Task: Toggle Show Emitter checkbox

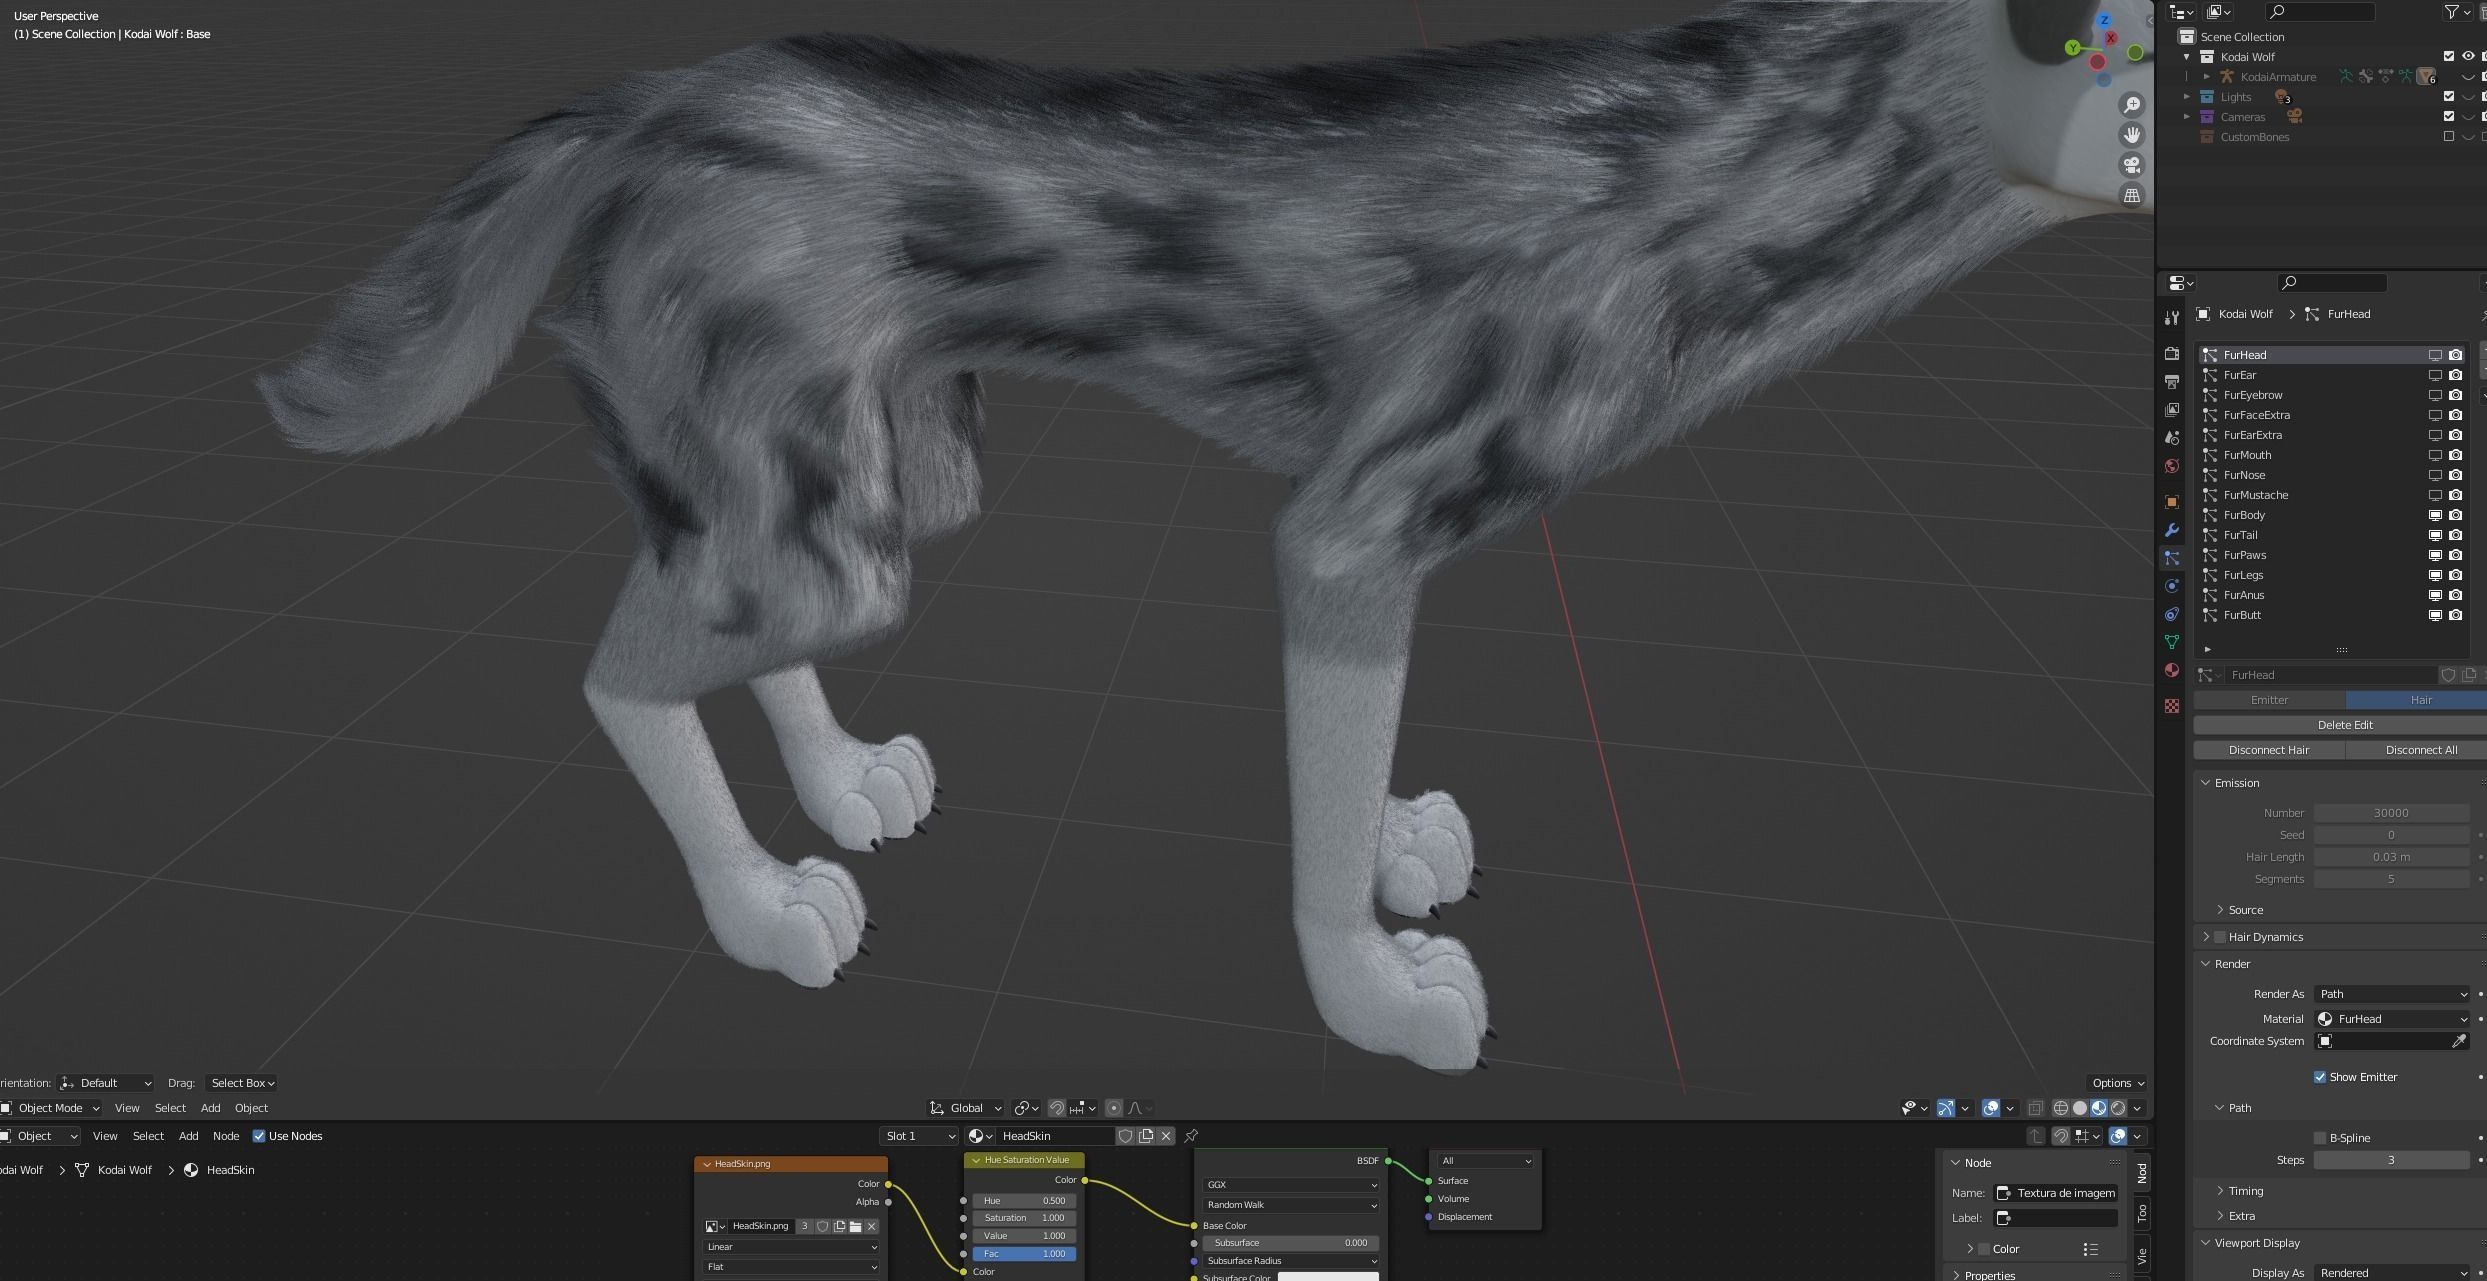Action: click(2320, 1077)
